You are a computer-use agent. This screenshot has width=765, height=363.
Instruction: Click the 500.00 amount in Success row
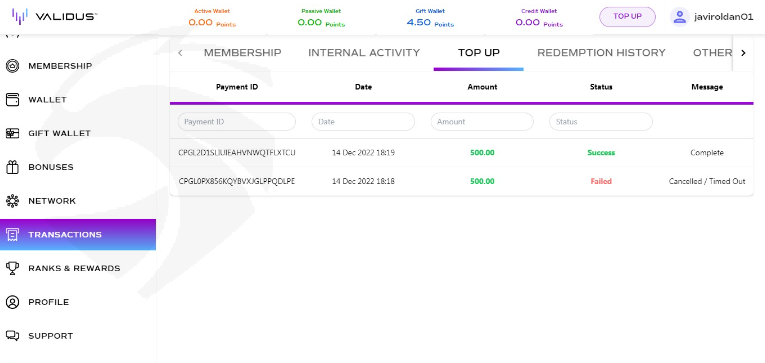pyautogui.click(x=482, y=153)
